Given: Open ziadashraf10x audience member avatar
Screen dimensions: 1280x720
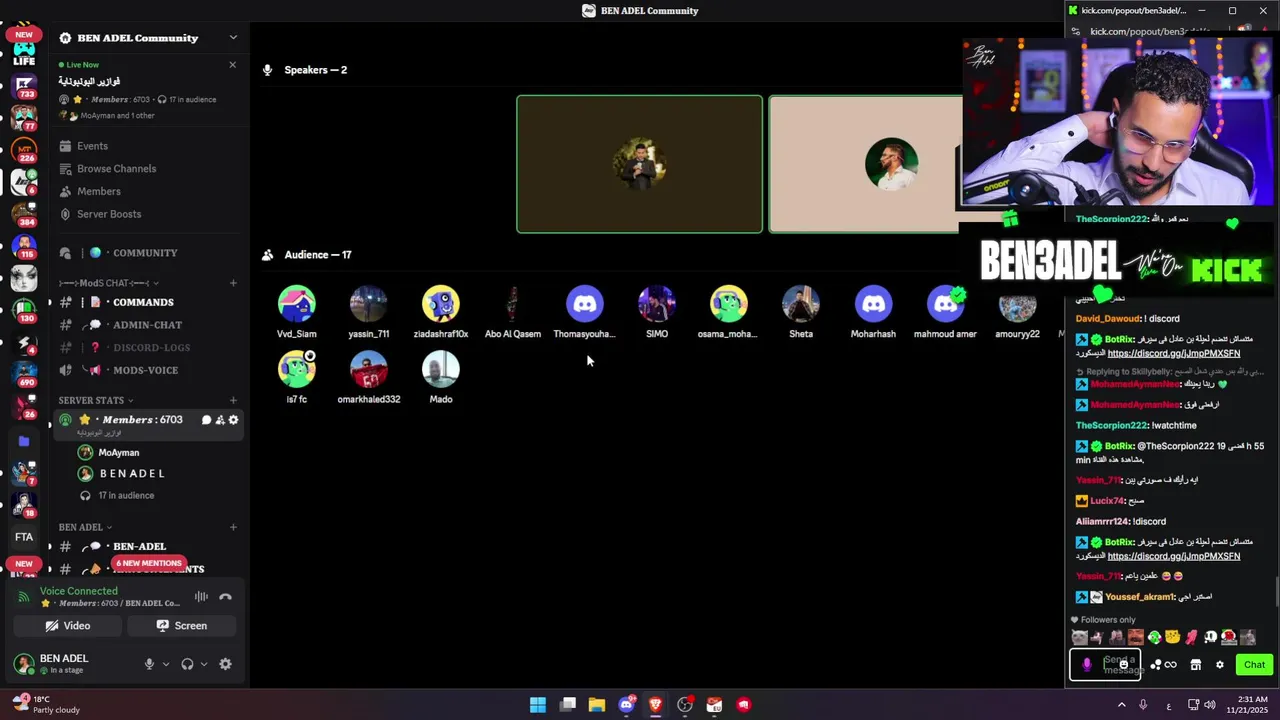Looking at the screenshot, I should coord(441,304).
